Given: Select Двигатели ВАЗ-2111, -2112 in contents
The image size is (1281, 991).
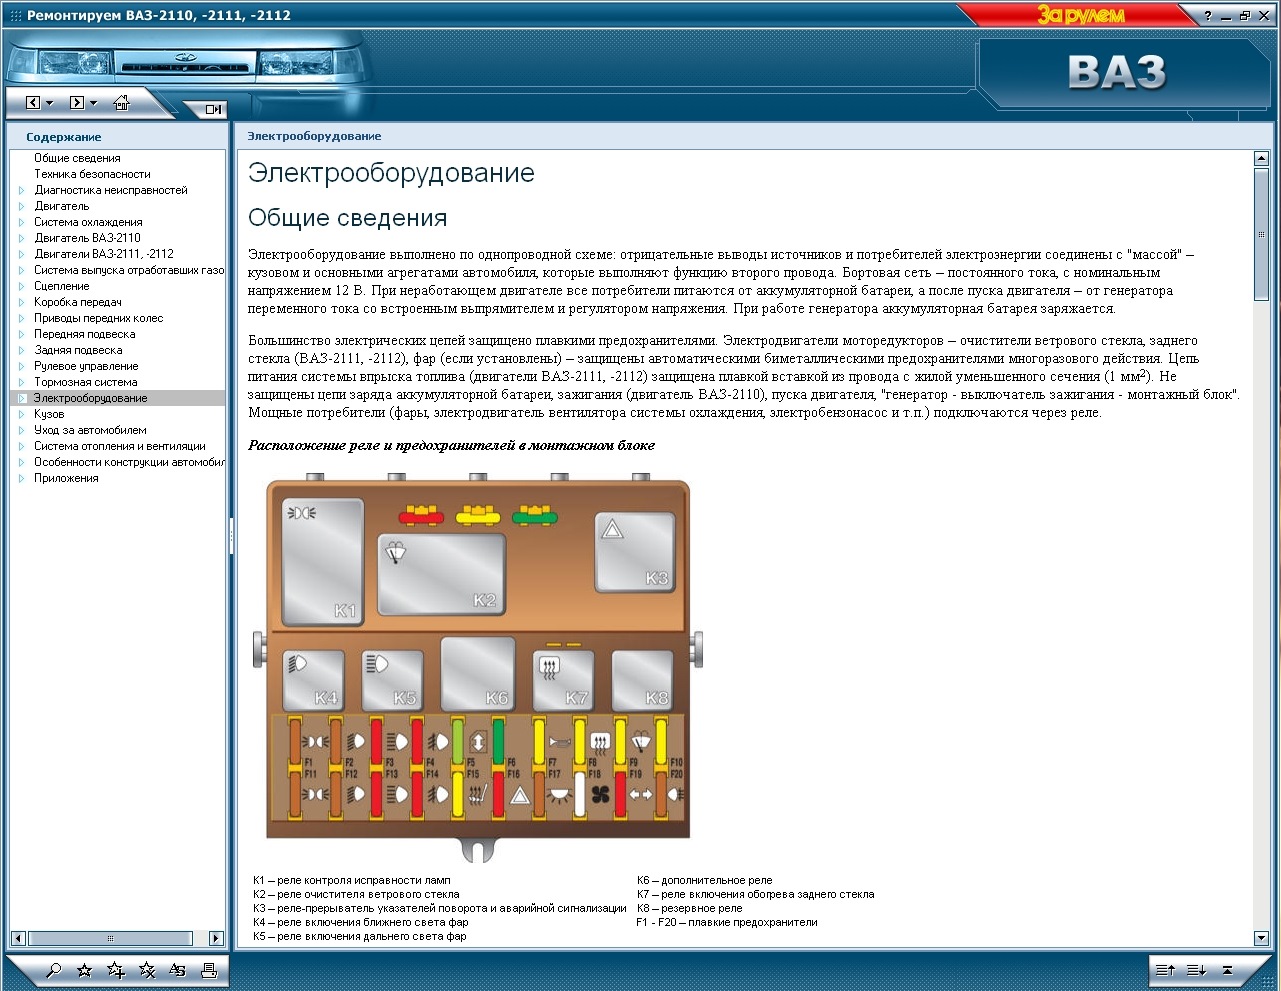Looking at the screenshot, I should [104, 254].
